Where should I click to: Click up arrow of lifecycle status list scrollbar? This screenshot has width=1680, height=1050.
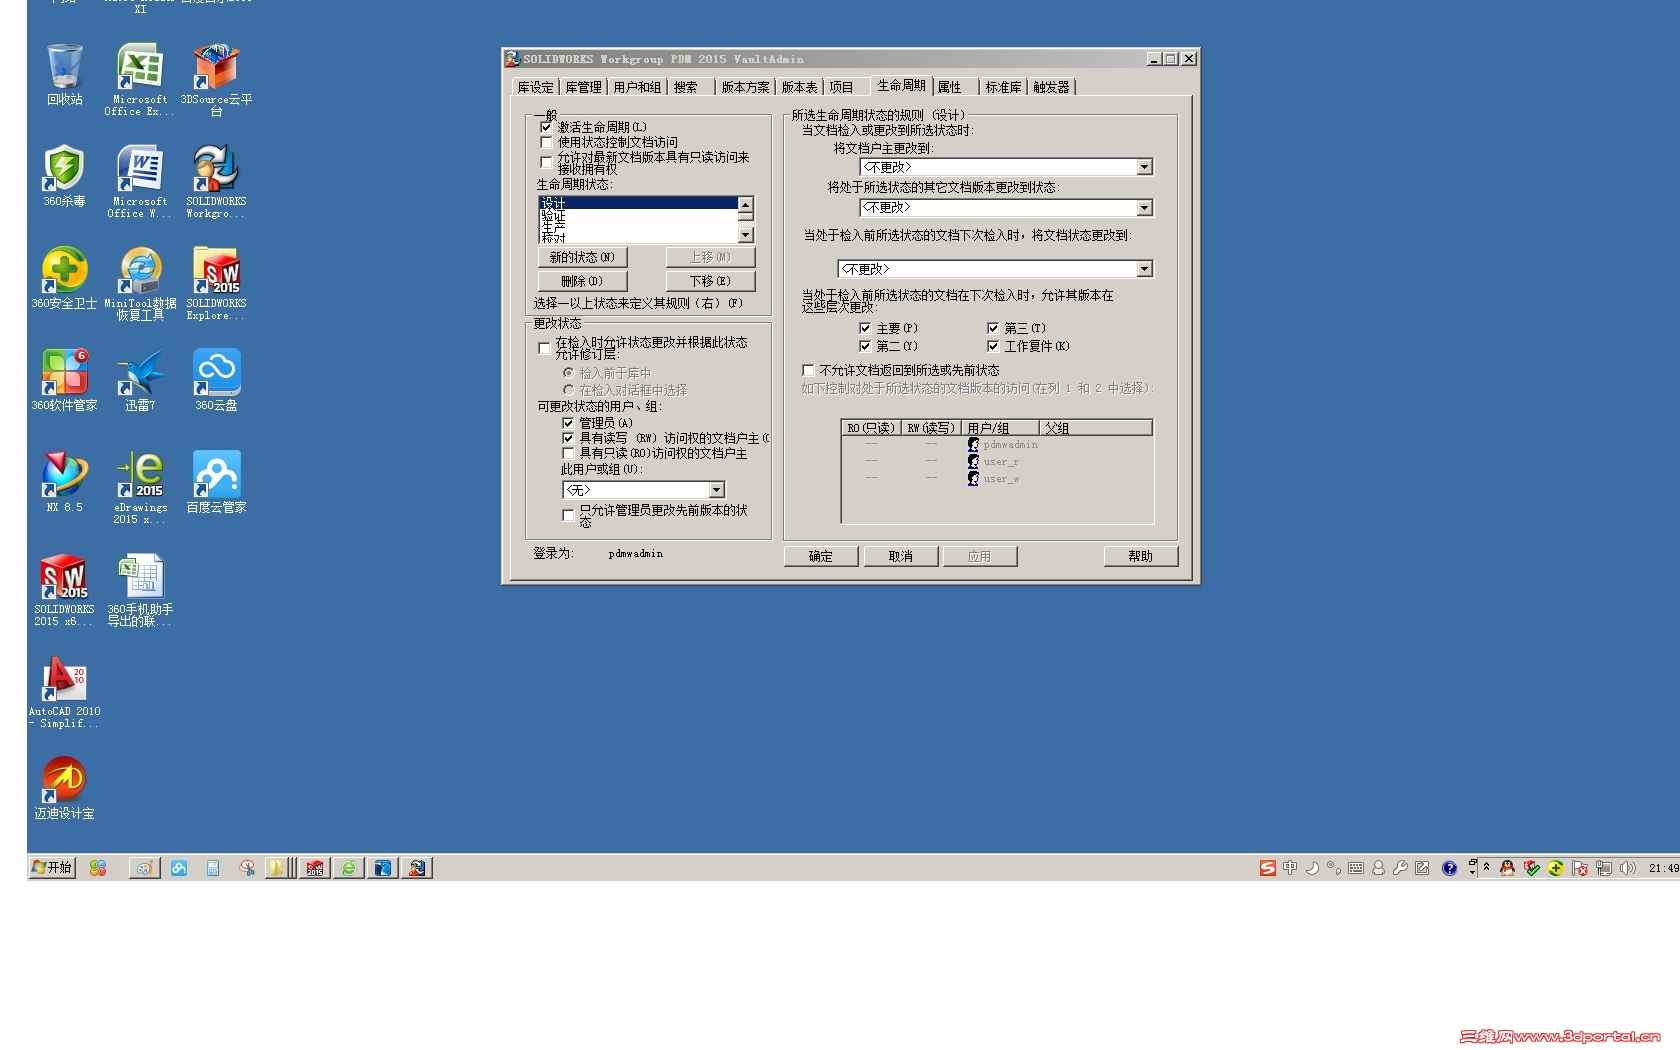[745, 204]
